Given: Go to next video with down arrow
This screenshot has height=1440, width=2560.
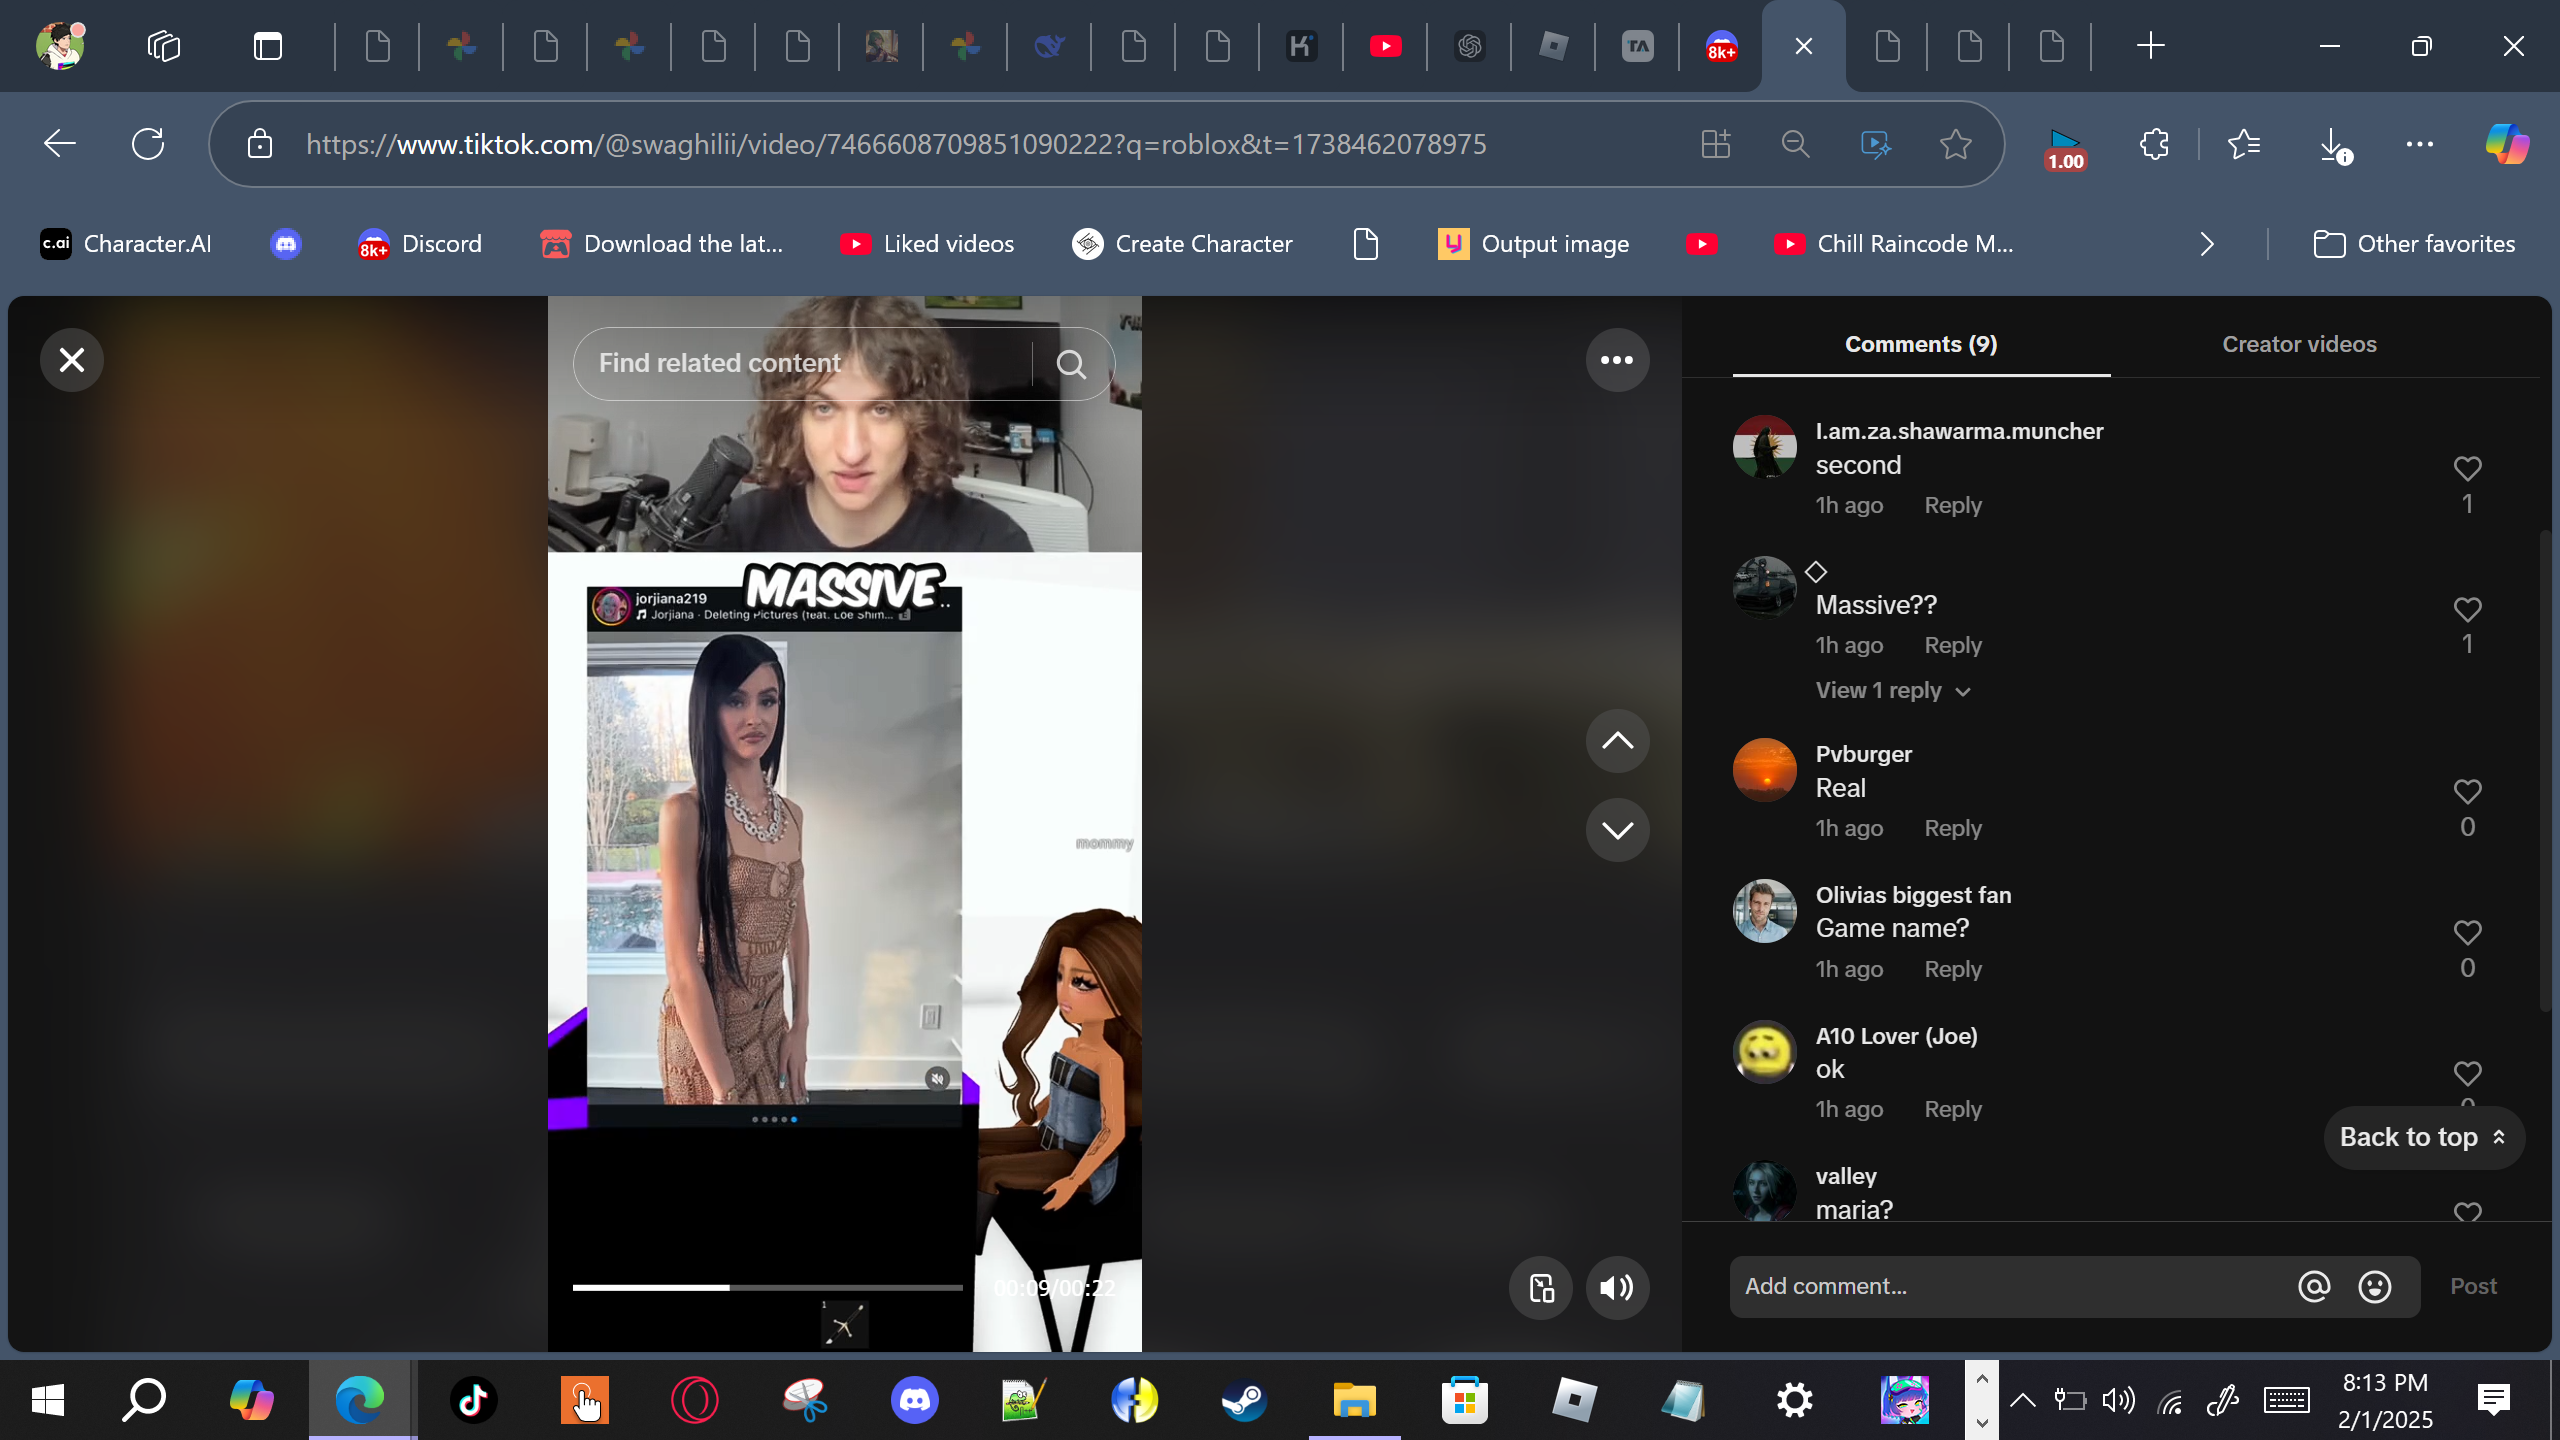Looking at the screenshot, I should coord(1616,830).
